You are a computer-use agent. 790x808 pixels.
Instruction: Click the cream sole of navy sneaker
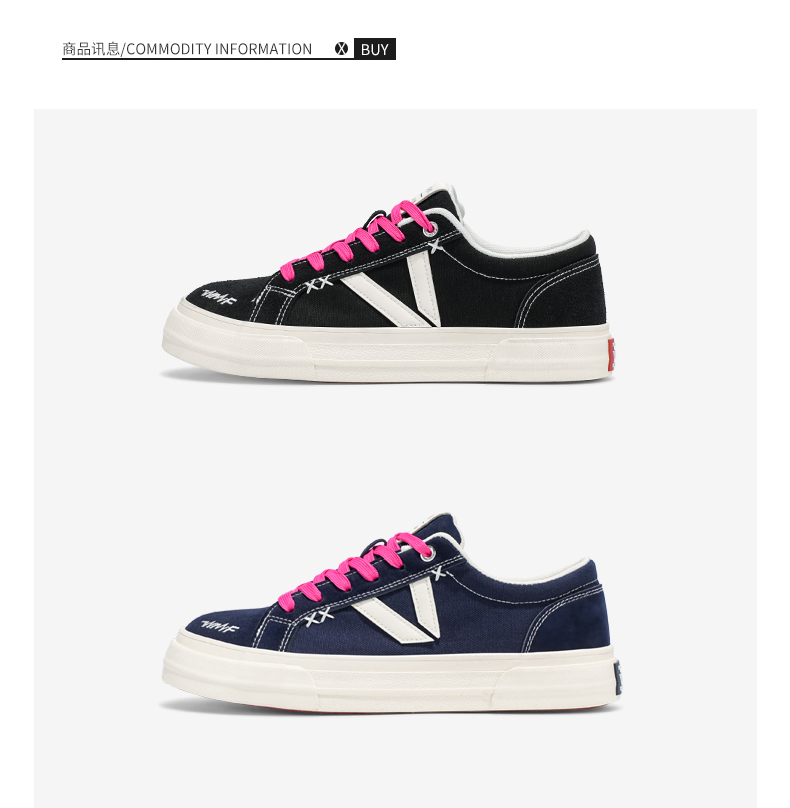pos(389,678)
